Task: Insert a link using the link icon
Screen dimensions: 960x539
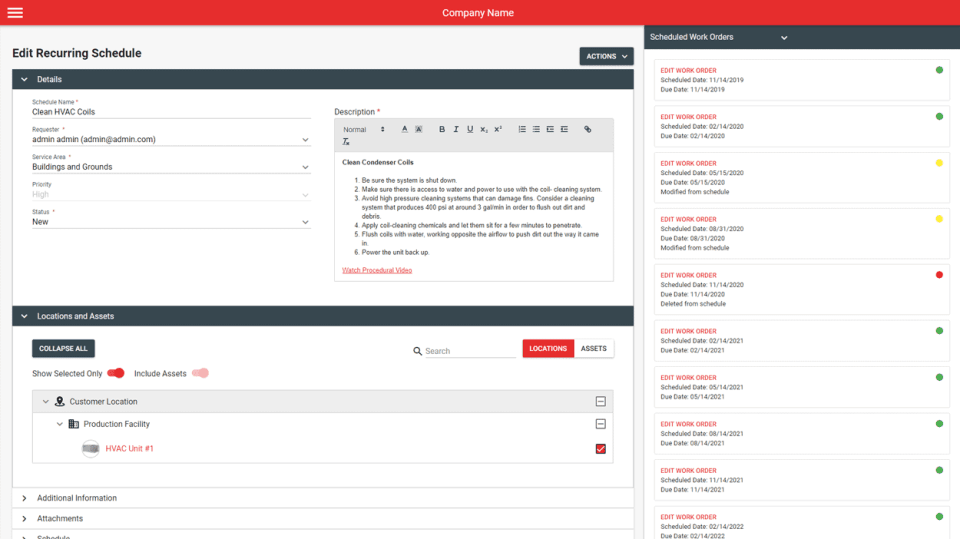Action: click(587, 129)
